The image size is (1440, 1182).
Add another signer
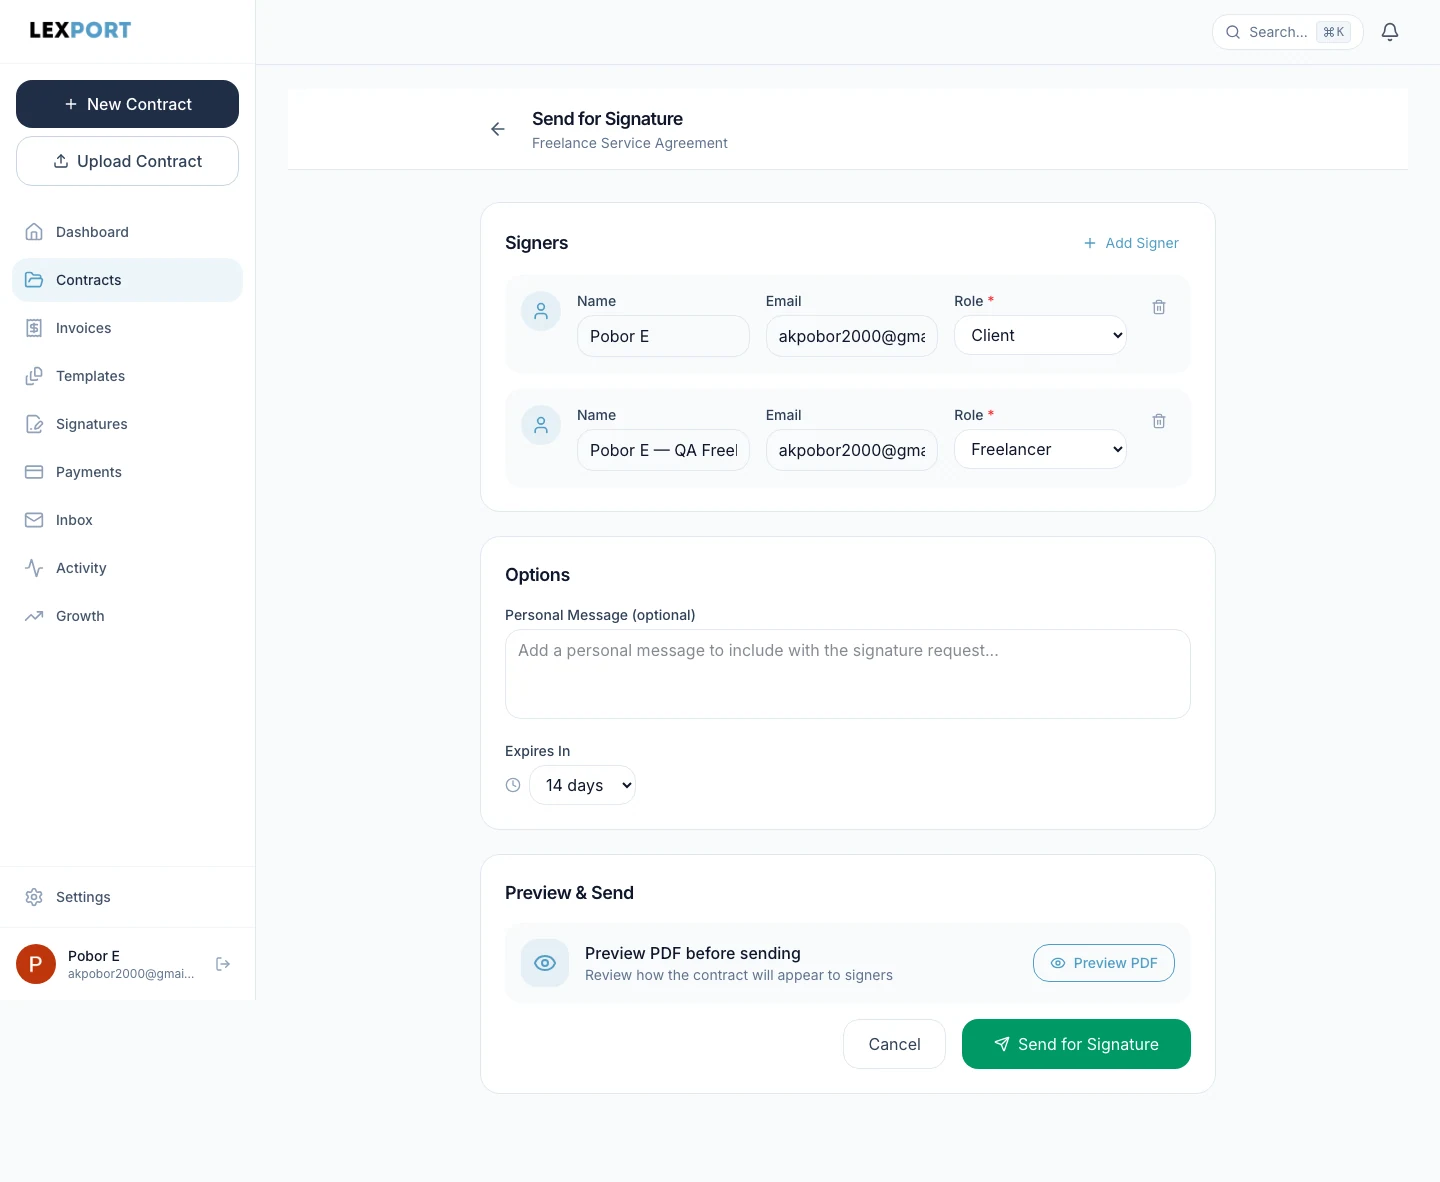pos(1131,243)
